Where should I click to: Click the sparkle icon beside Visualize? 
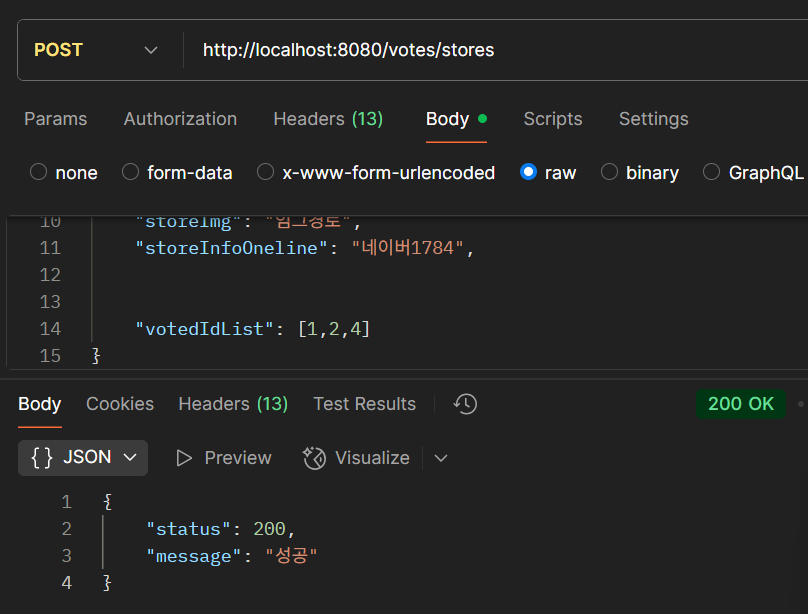[x=314, y=457]
